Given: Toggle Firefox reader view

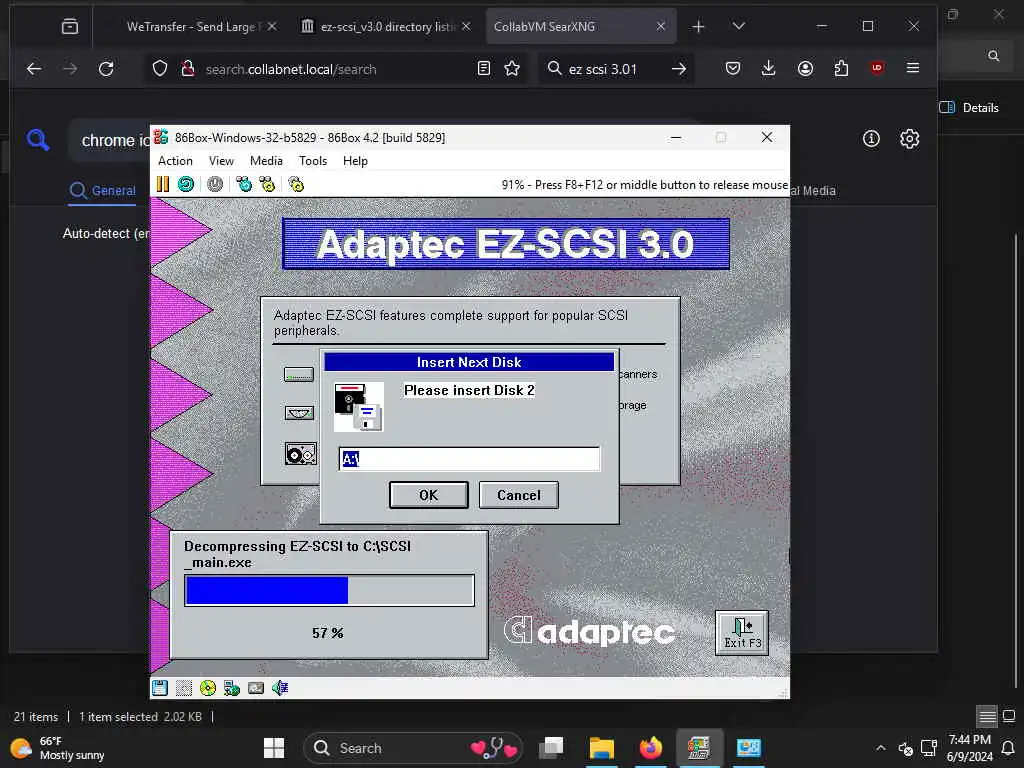Looking at the screenshot, I should pos(484,69).
